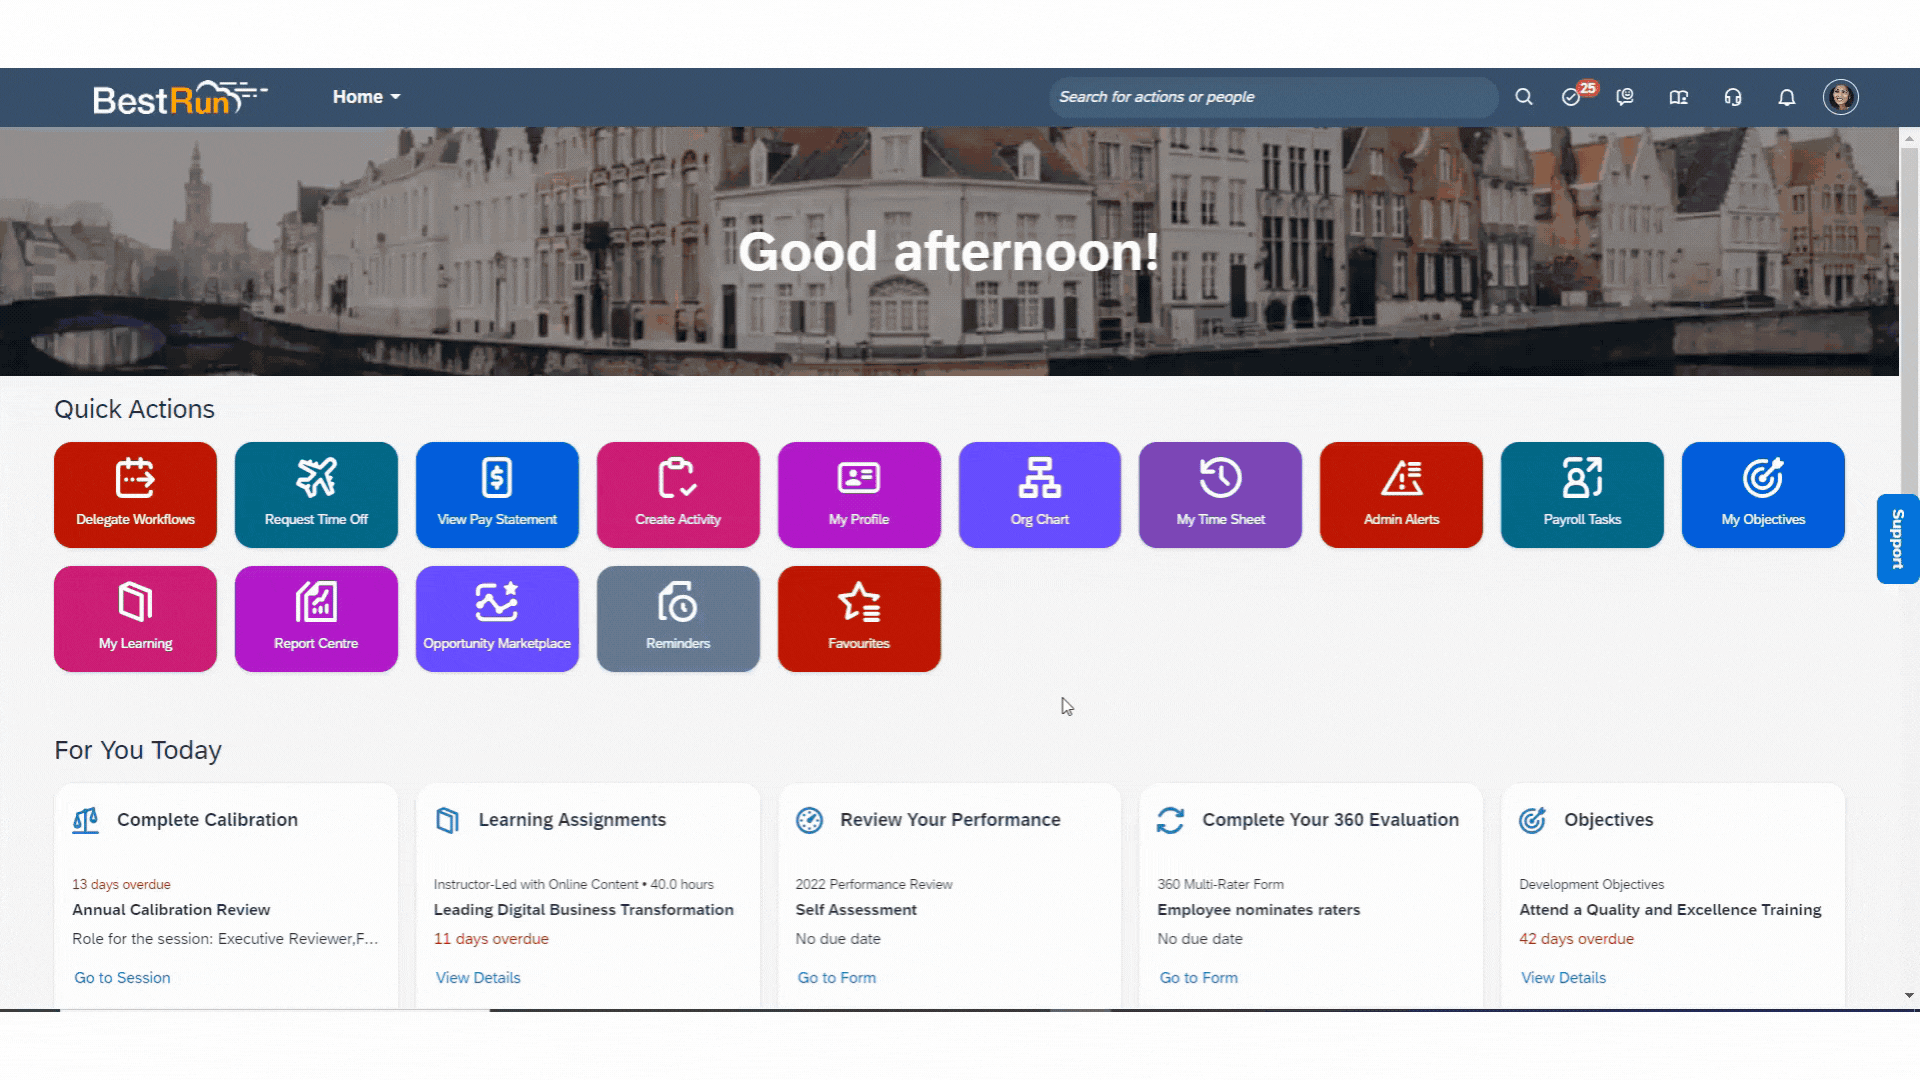Click the 42 days overdue label

[1576, 939]
